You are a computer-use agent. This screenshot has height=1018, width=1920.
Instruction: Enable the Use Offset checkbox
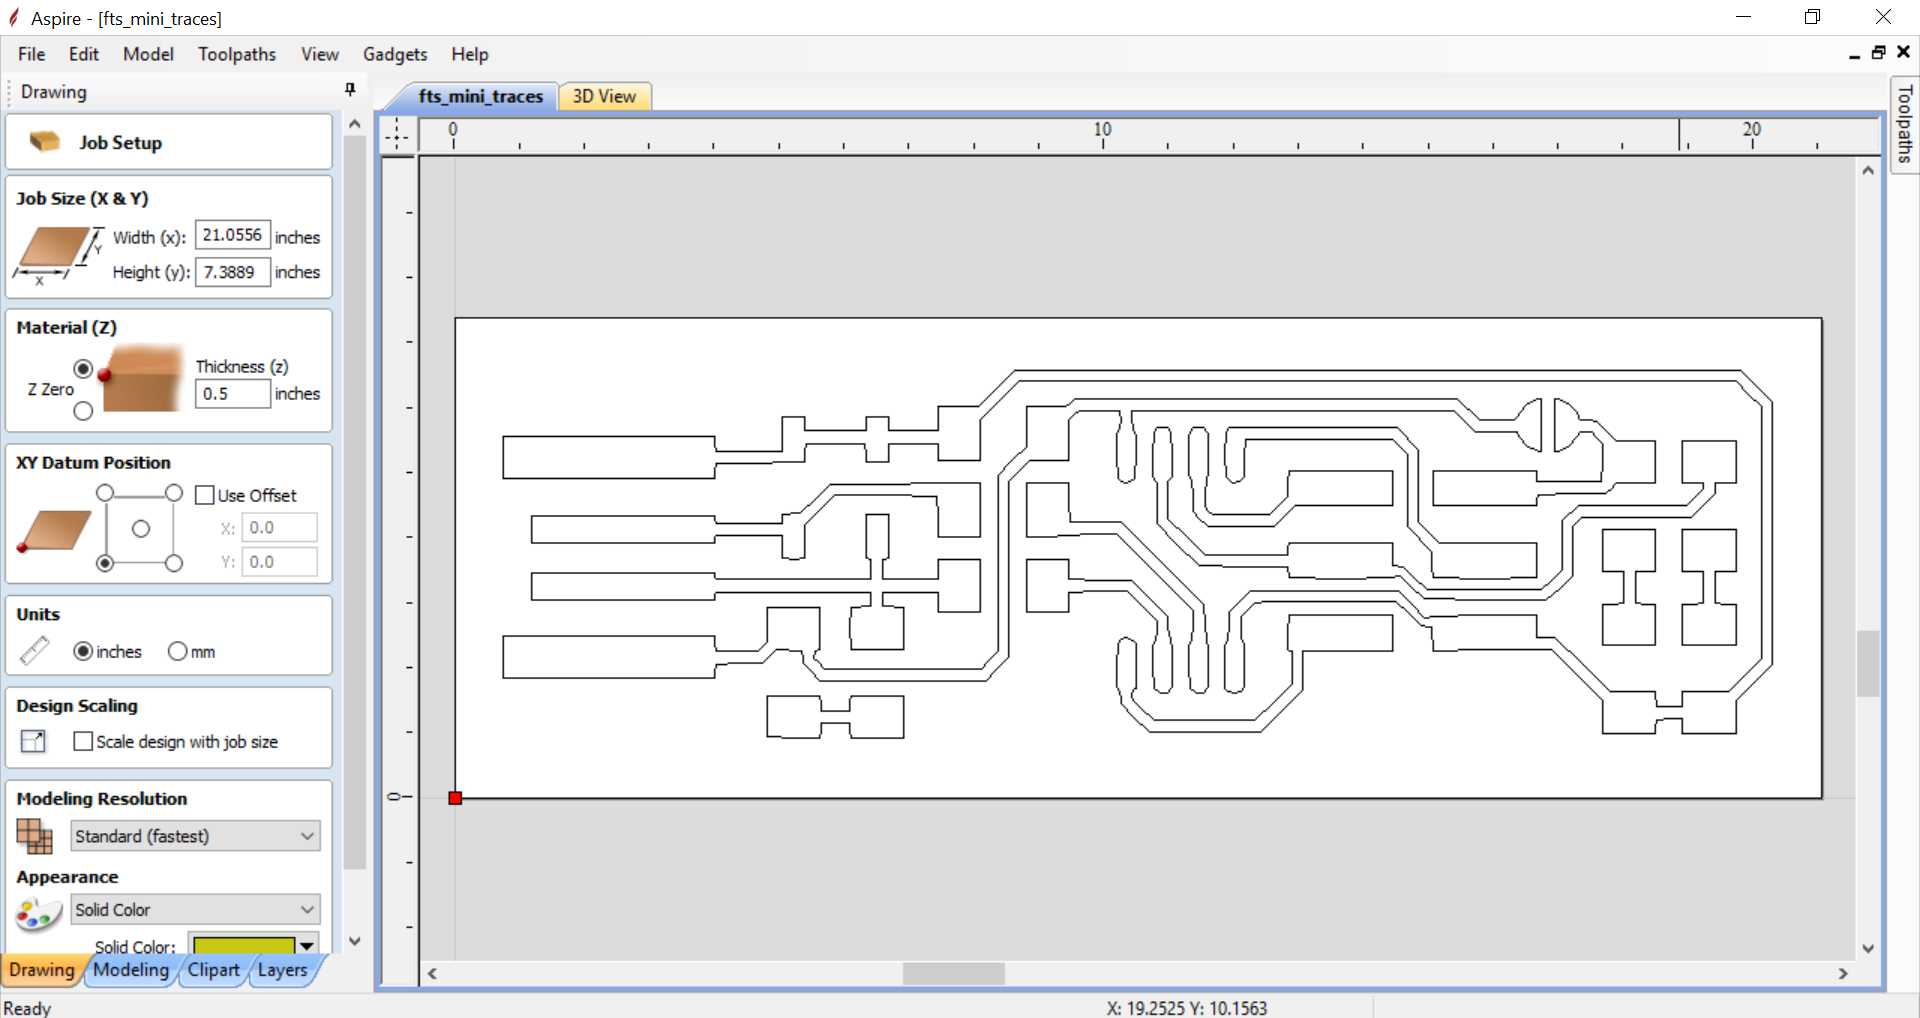(x=205, y=495)
